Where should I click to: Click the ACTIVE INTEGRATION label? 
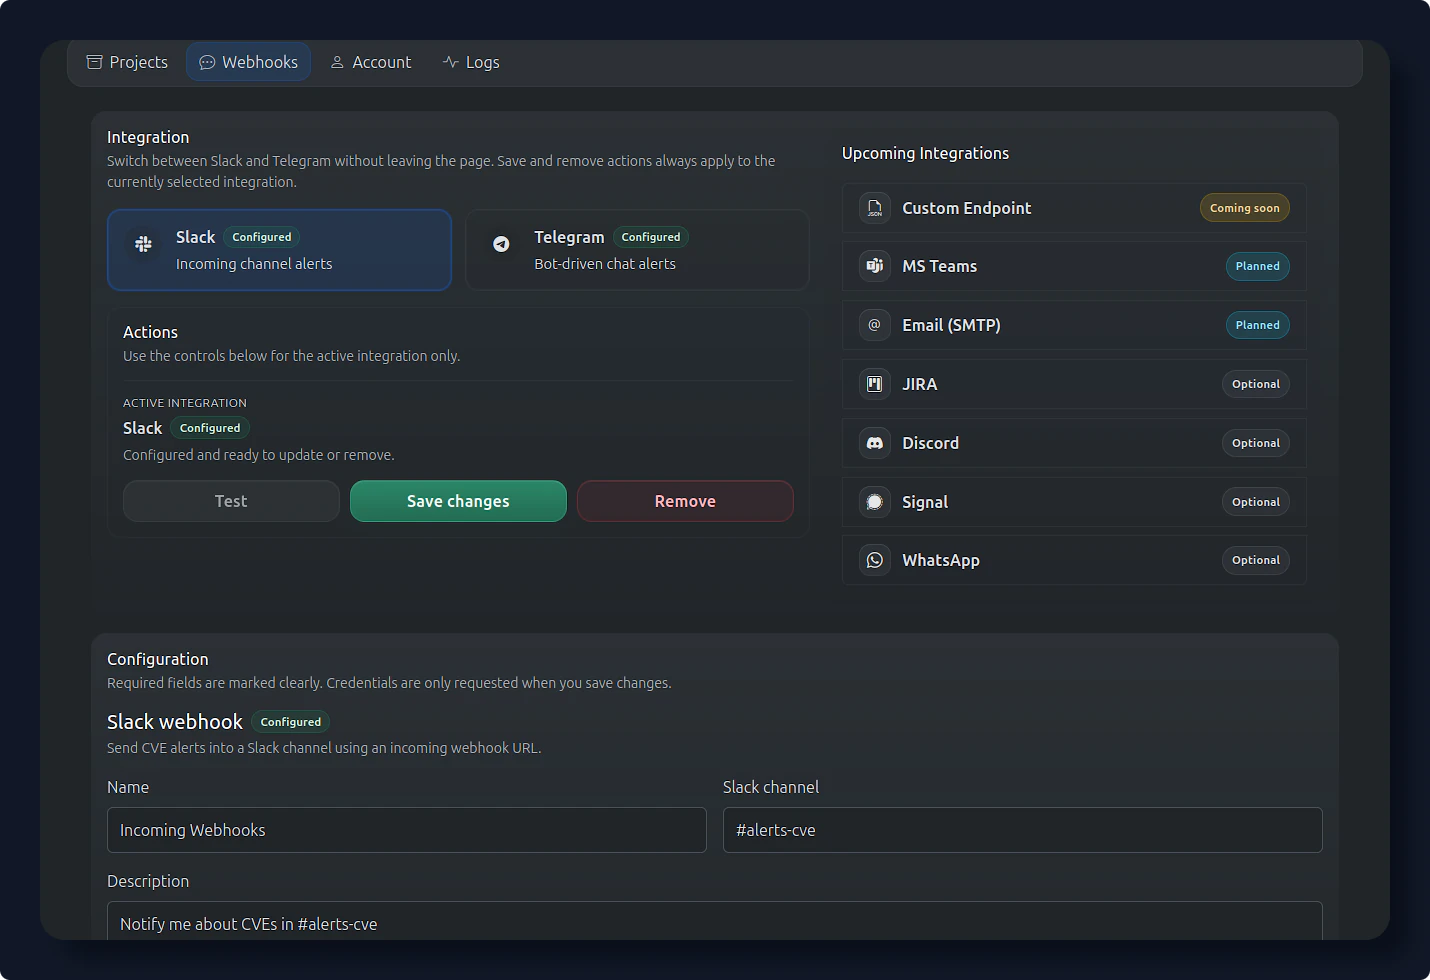185,403
